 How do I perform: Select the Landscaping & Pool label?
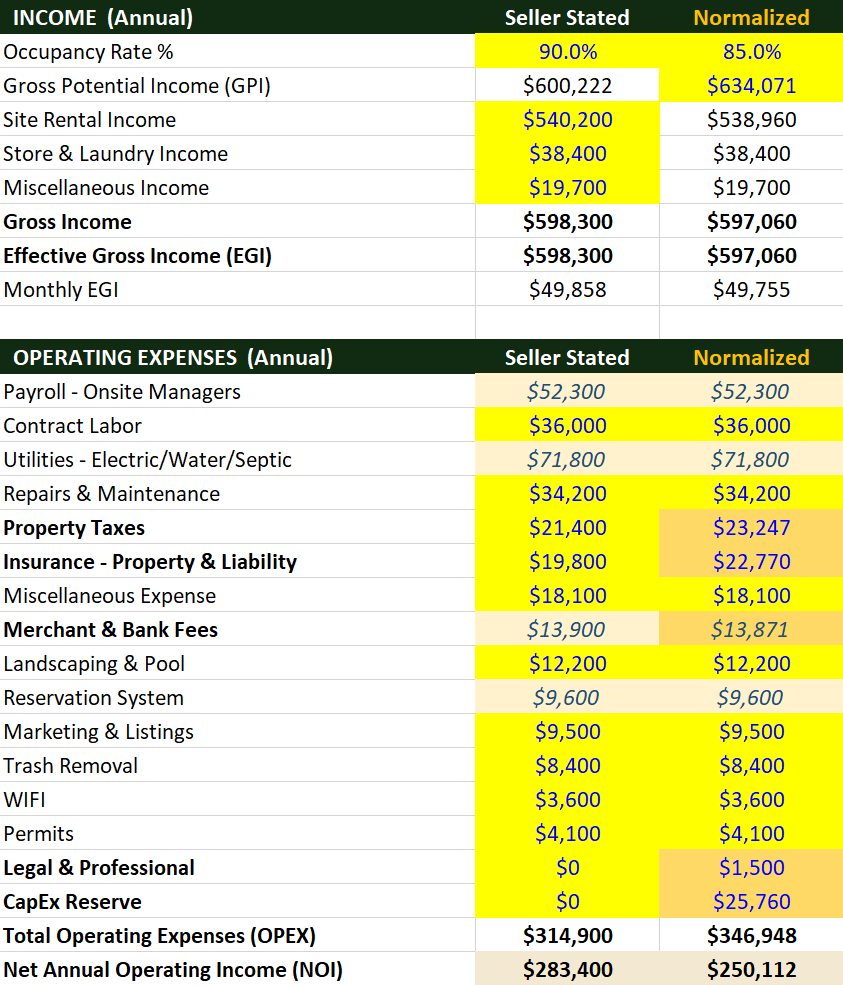coord(94,663)
